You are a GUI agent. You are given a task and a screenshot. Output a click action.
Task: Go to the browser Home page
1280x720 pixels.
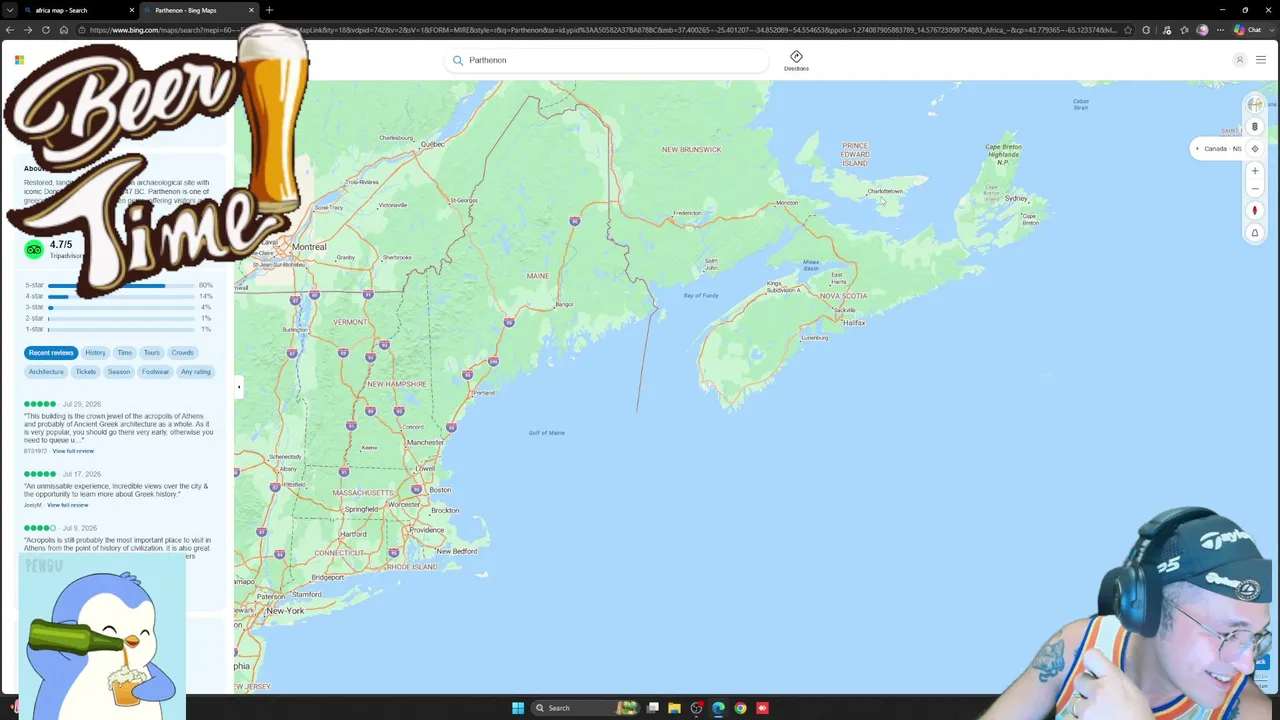click(x=63, y=30)
